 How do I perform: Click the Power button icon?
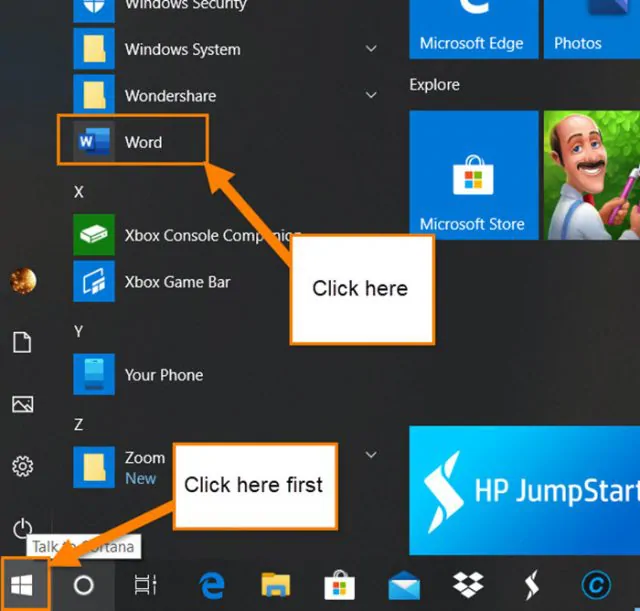(x=22, y=528)
